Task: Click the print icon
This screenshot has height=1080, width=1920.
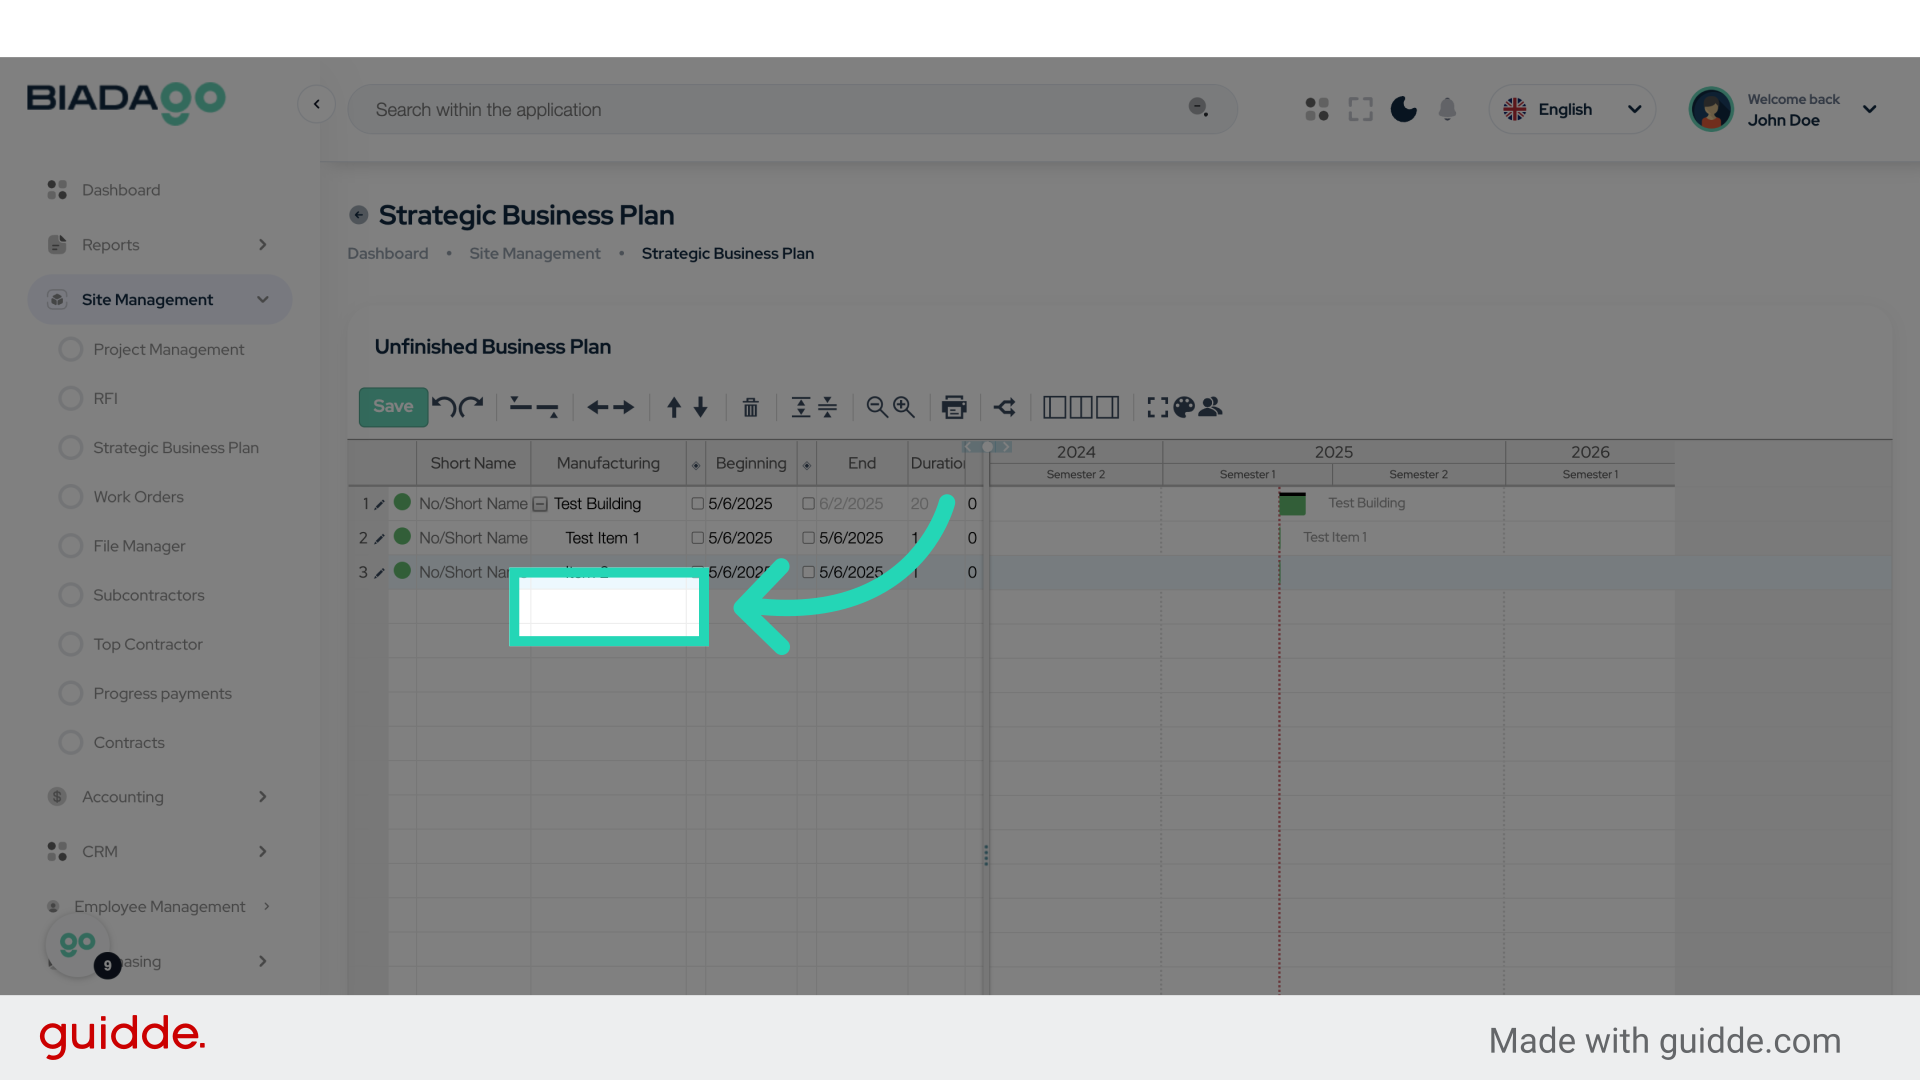Action: pos(954,407)
